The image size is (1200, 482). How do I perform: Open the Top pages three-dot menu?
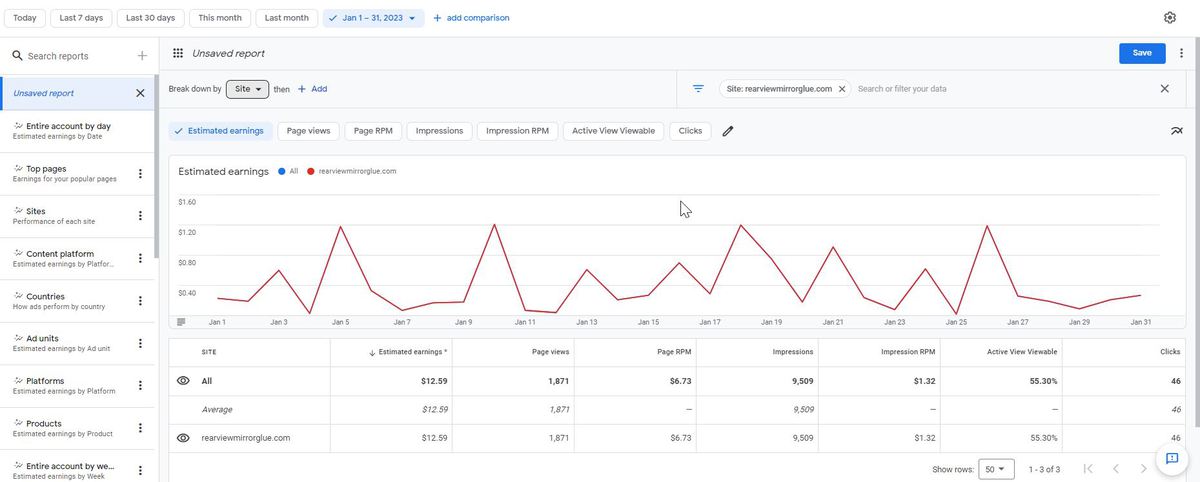(x=140, y=174)
